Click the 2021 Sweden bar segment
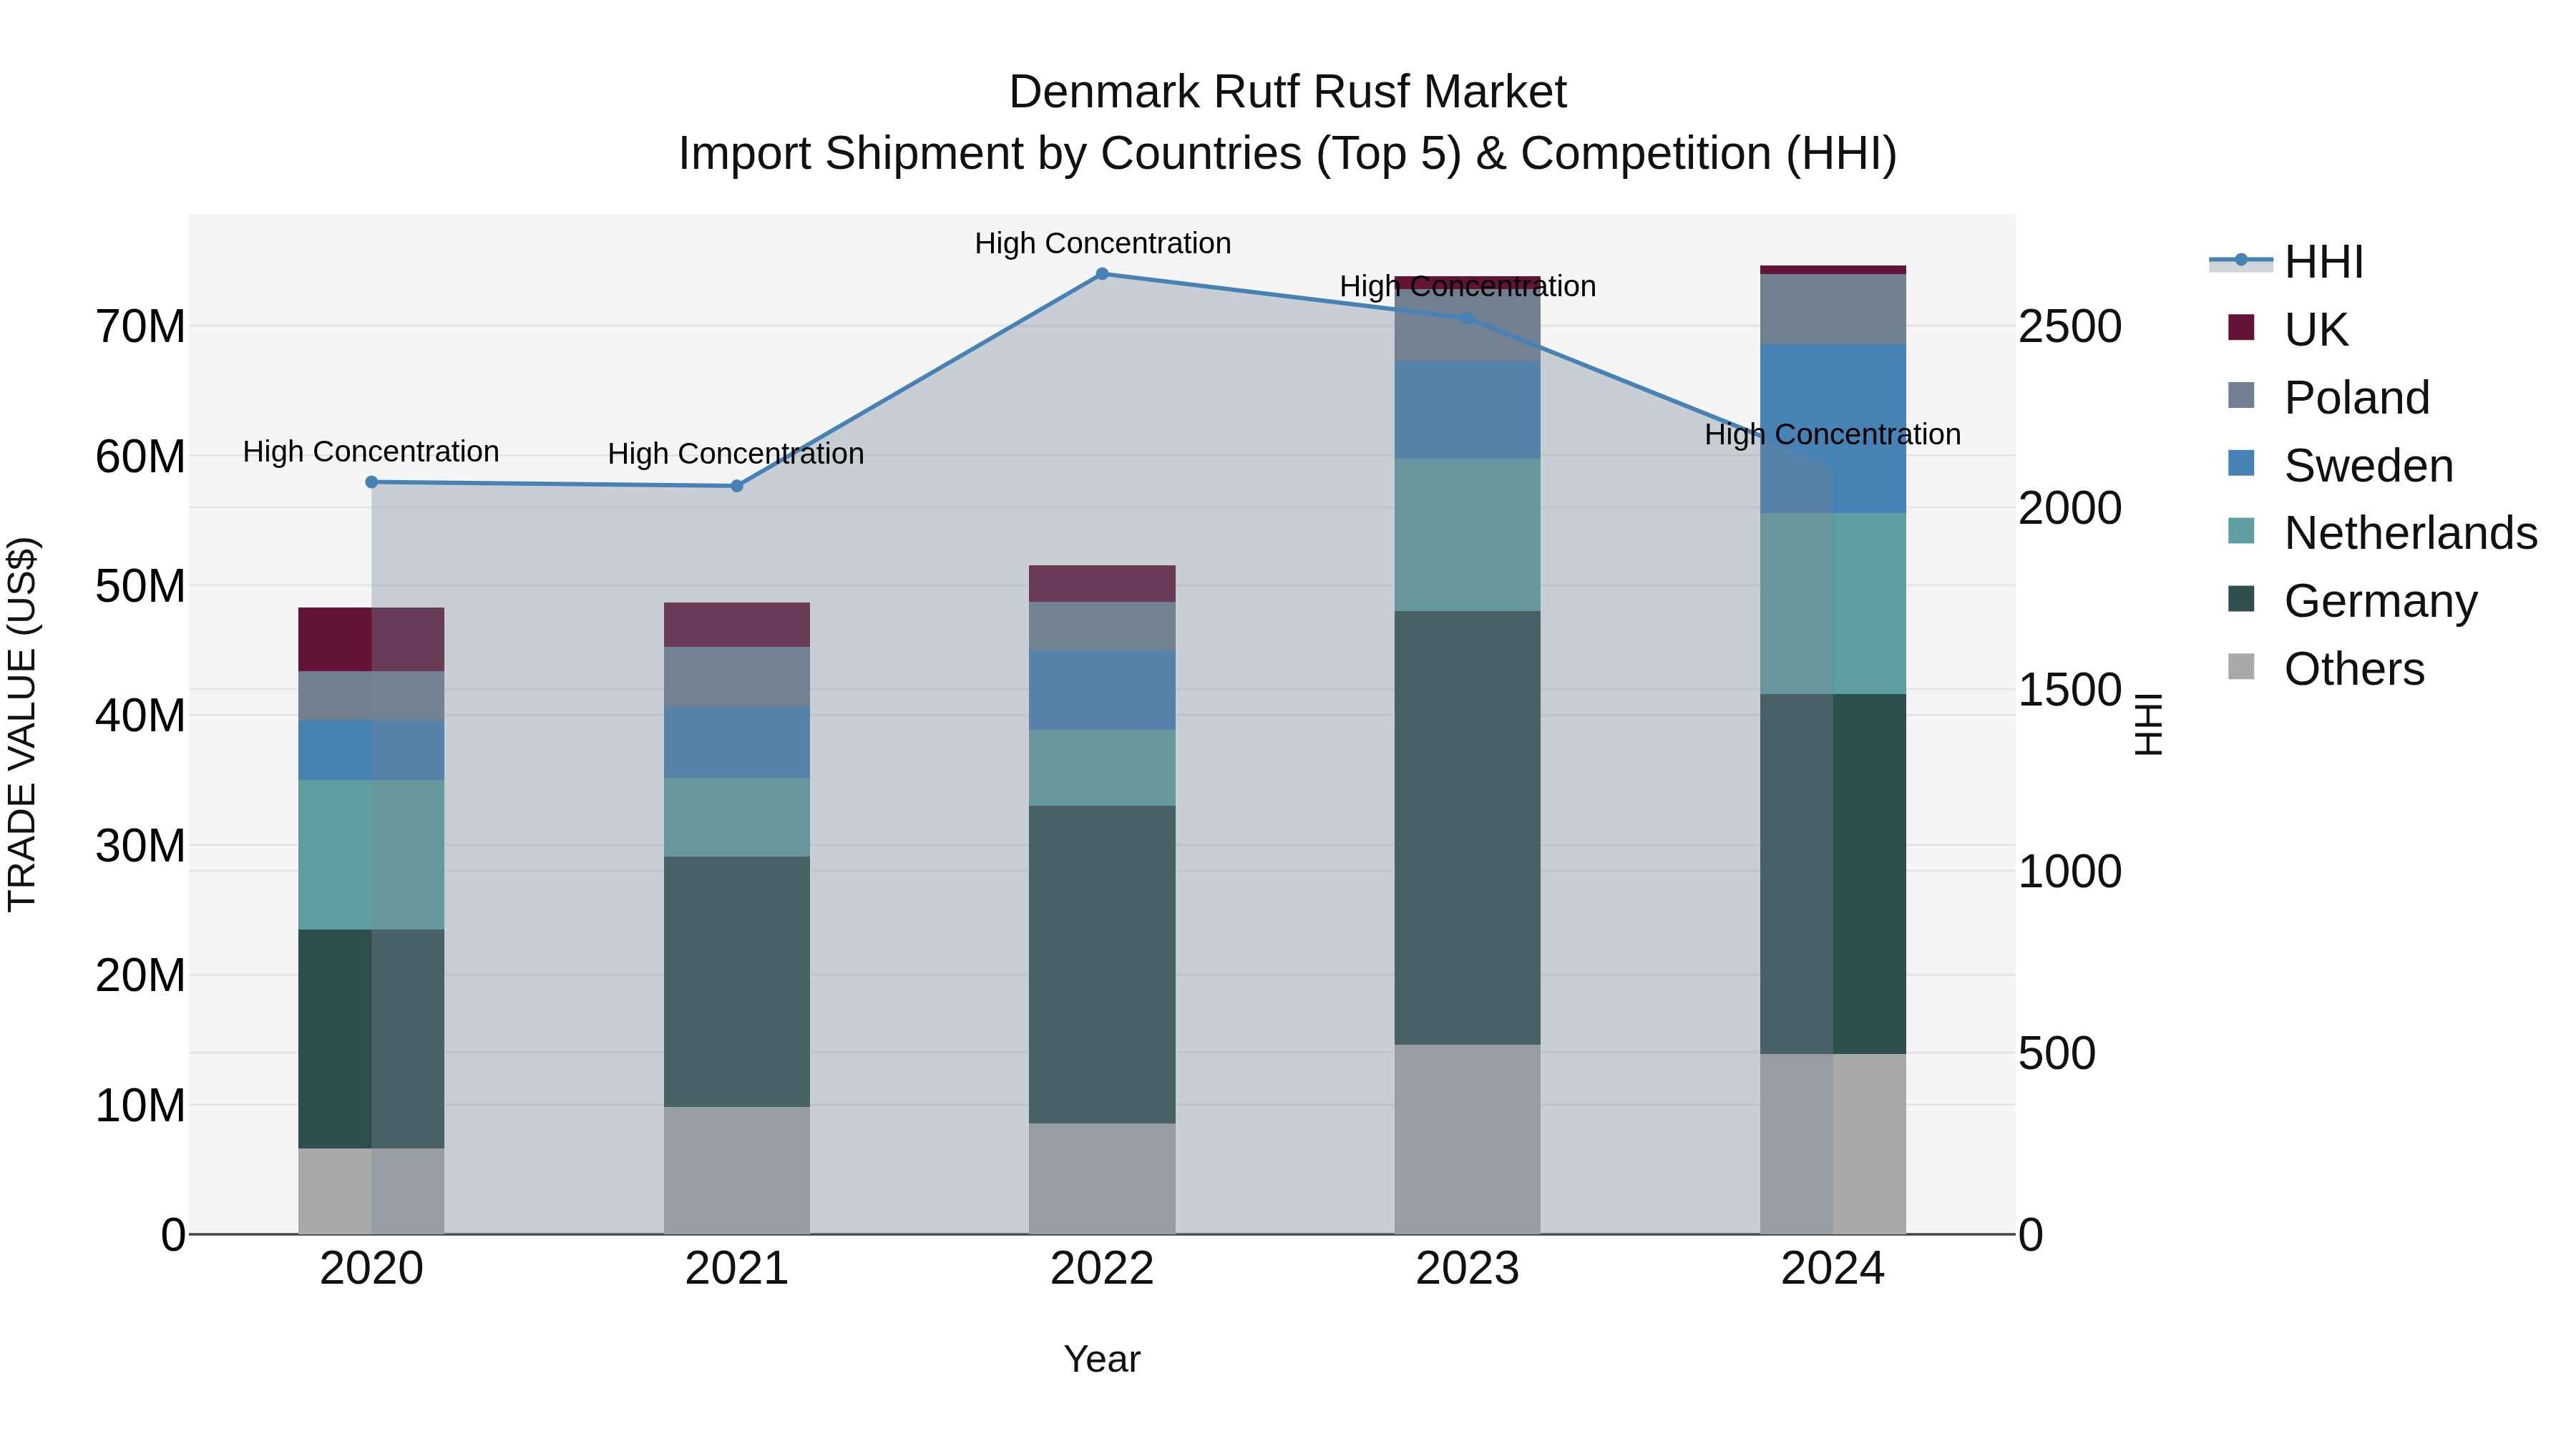Screen dimensions: 2576x1449 [x=737, y=742]
